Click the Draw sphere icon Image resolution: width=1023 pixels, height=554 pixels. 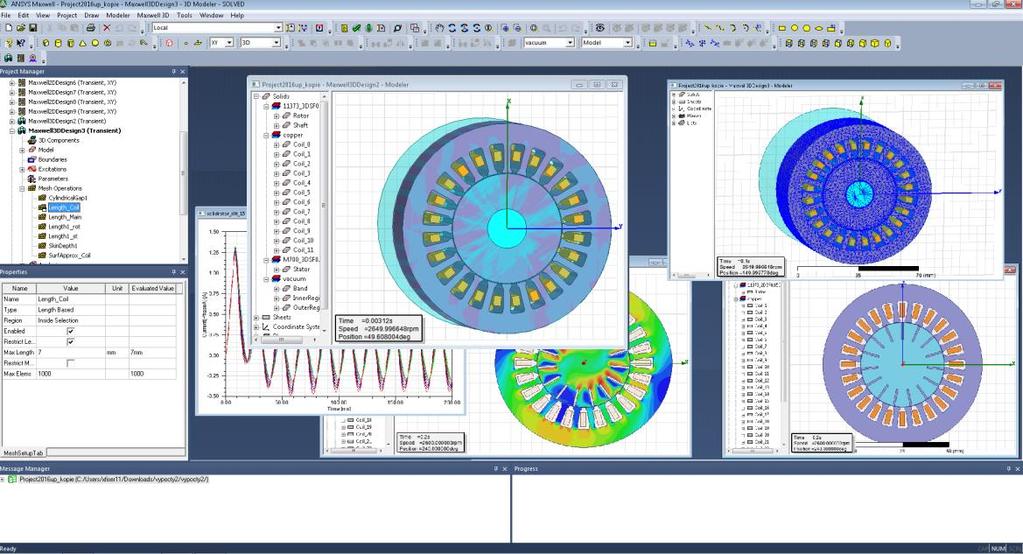pyautogui.click(x=95, y=43)
